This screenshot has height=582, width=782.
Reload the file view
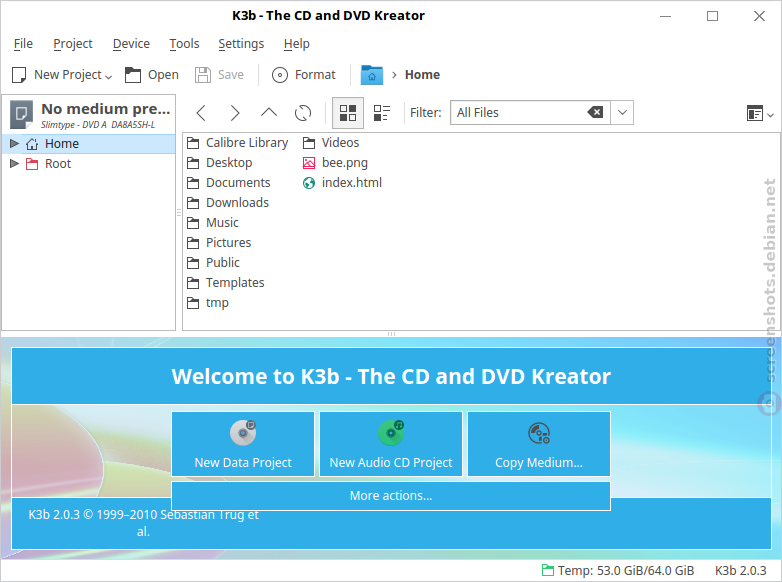pos(303,113)
